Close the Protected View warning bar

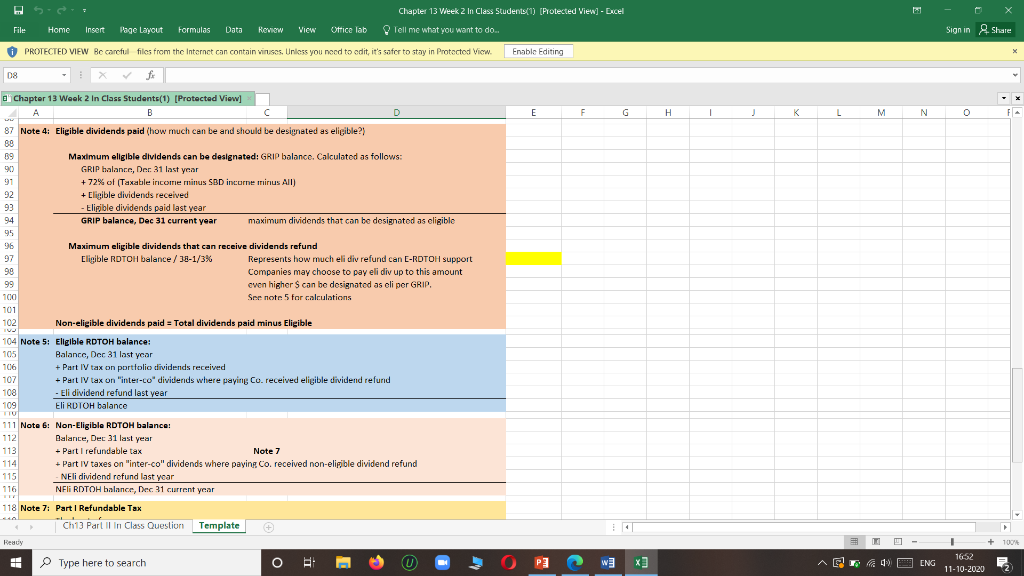point(1015,51)
